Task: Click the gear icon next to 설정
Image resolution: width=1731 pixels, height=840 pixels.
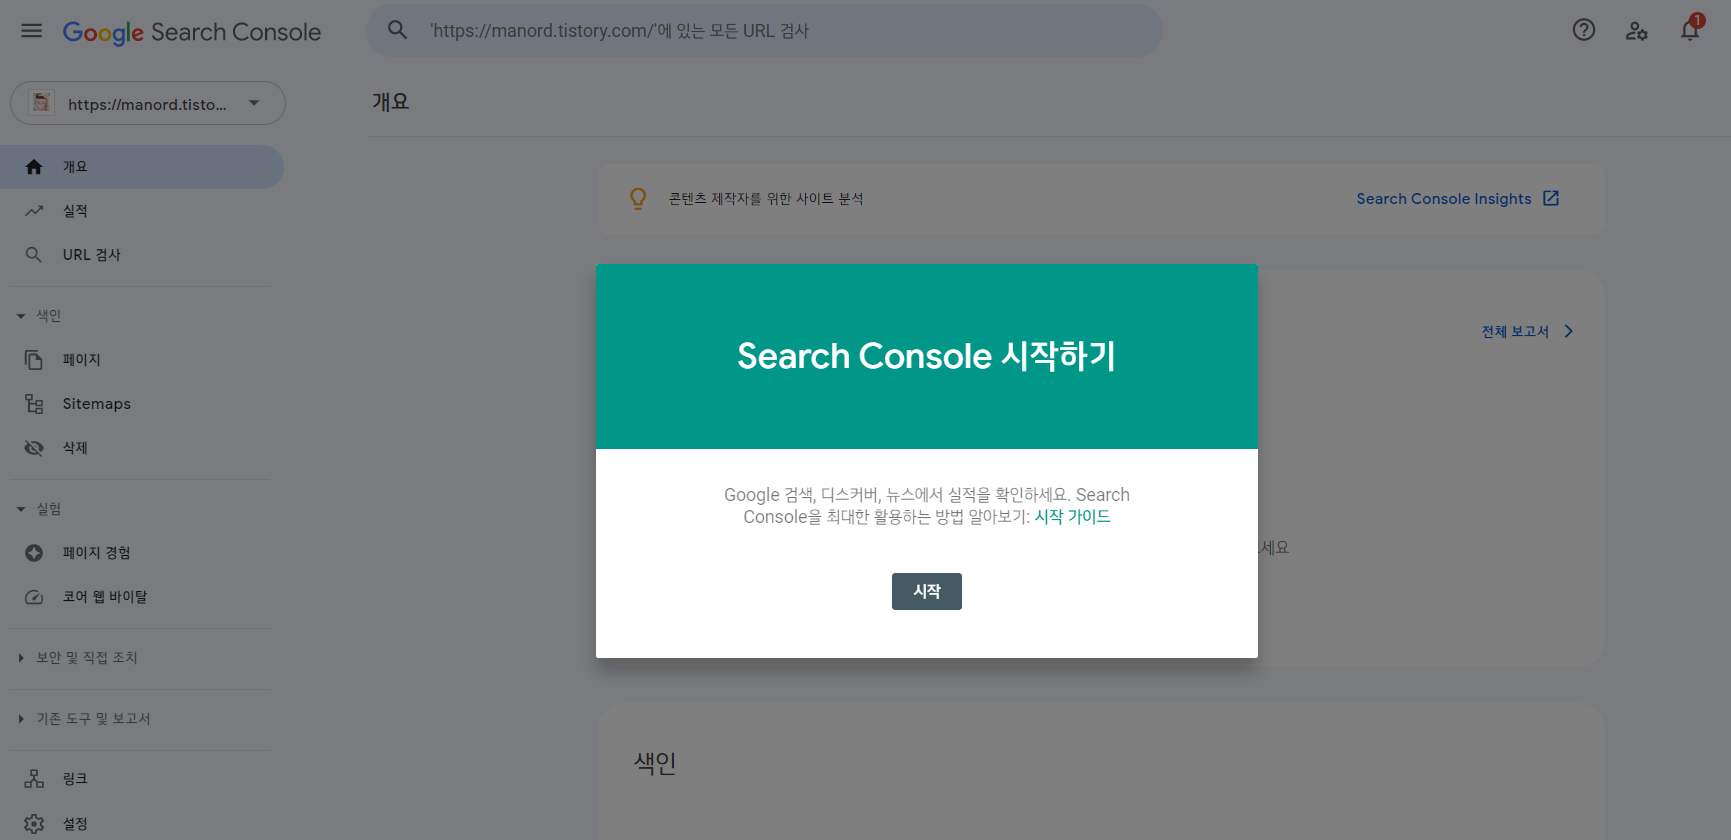Action: pos(34,824)
